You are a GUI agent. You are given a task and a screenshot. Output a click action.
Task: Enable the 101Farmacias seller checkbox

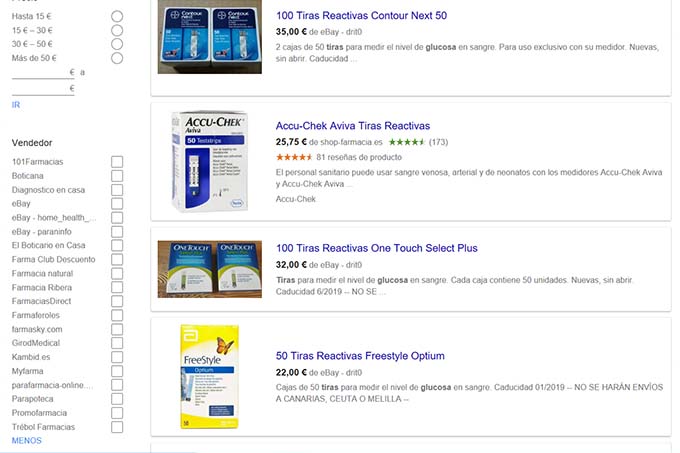click(117, 162)
